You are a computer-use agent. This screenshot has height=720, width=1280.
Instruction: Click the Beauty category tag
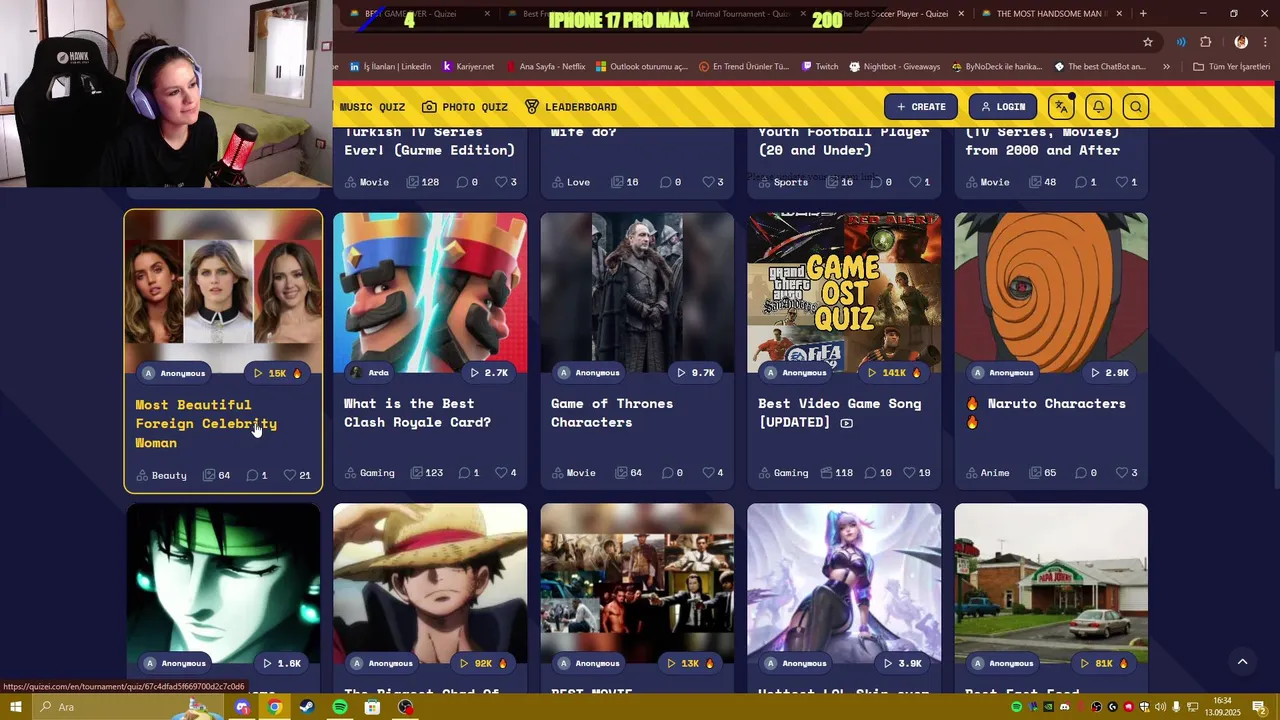point(161,475)
